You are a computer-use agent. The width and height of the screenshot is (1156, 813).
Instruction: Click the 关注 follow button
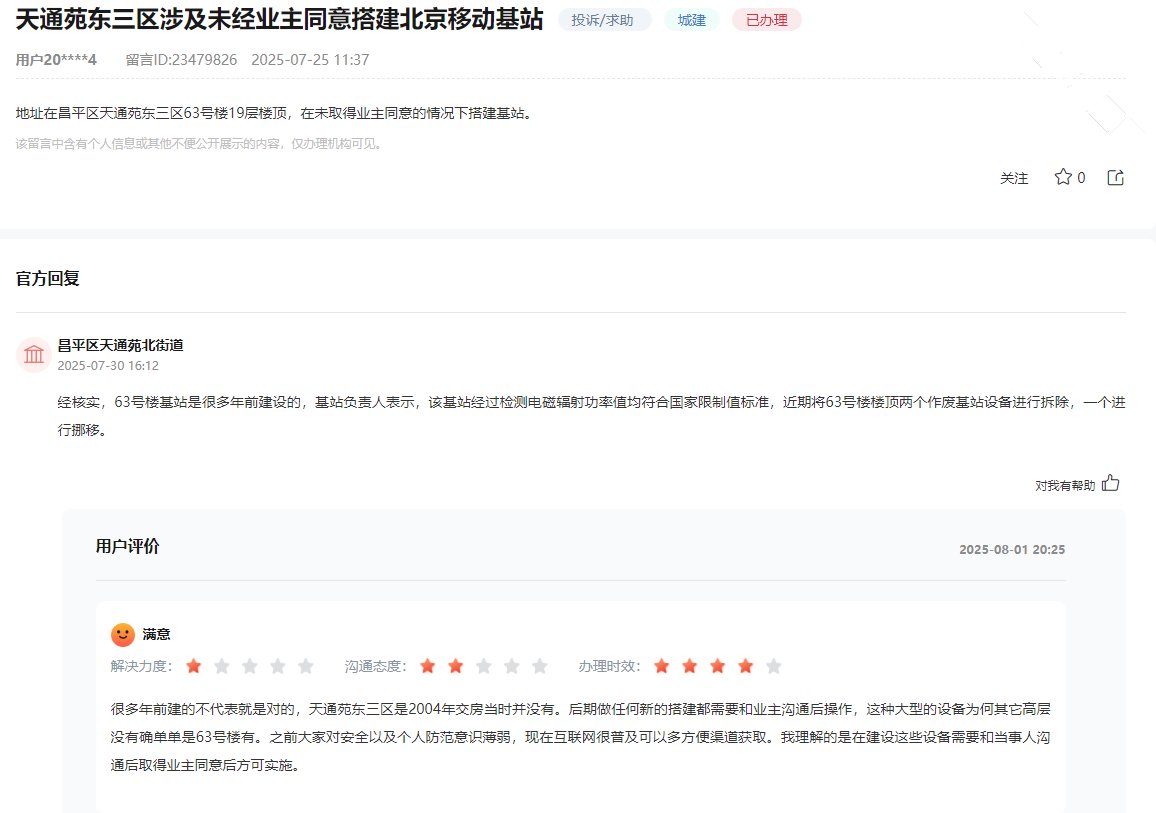1014,178
